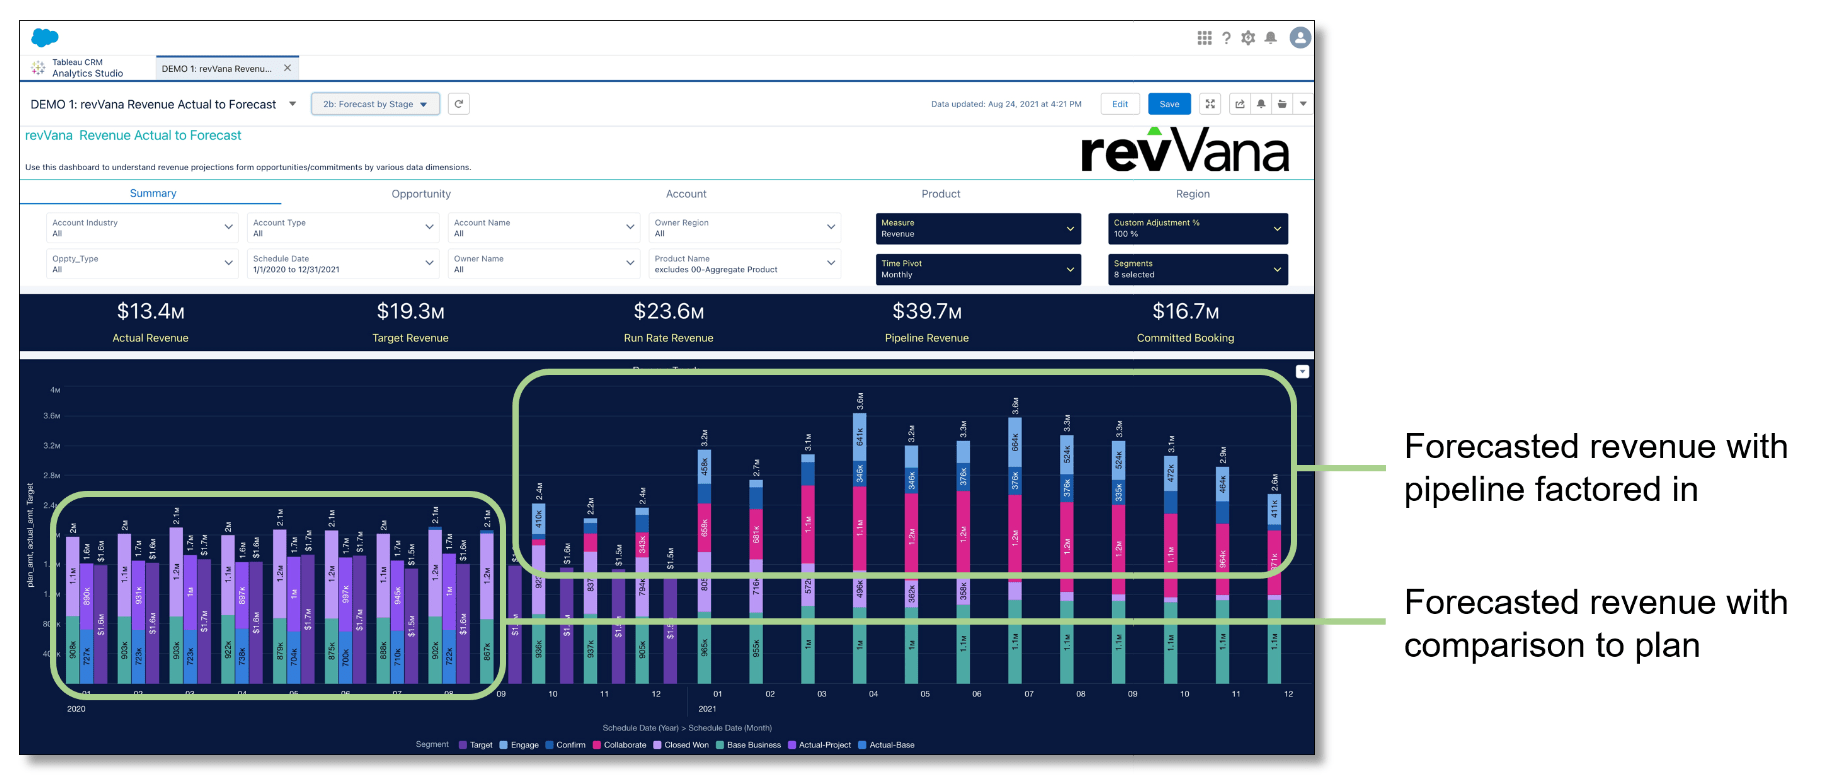Open the Account Industry filter
The height and width of the screenshot is (778, 1824).
click(142, 228)
